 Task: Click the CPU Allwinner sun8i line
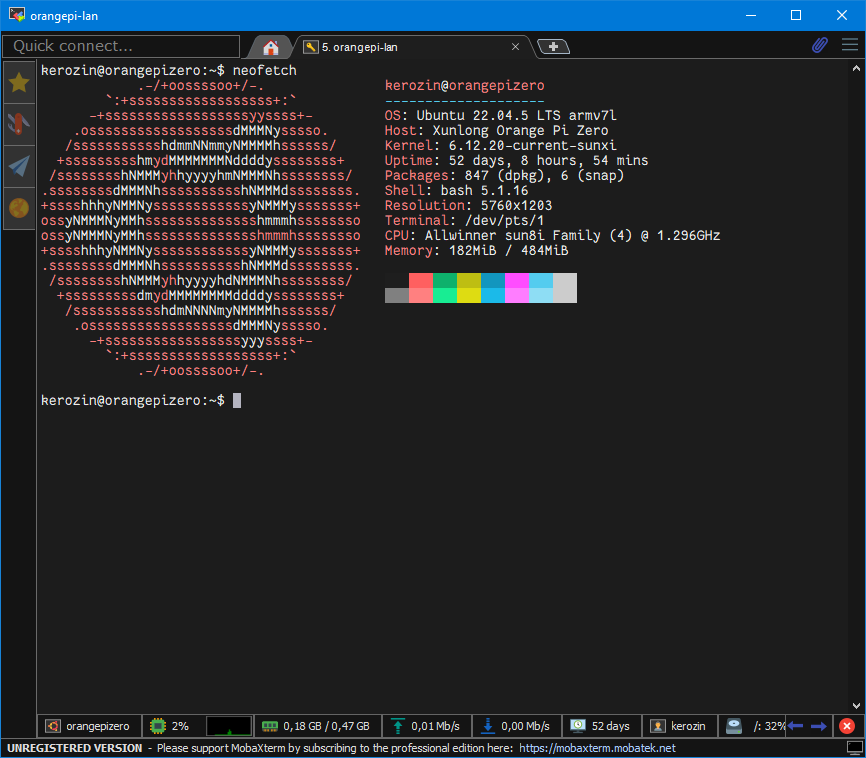pyautogui.click(x=552, y=235)
